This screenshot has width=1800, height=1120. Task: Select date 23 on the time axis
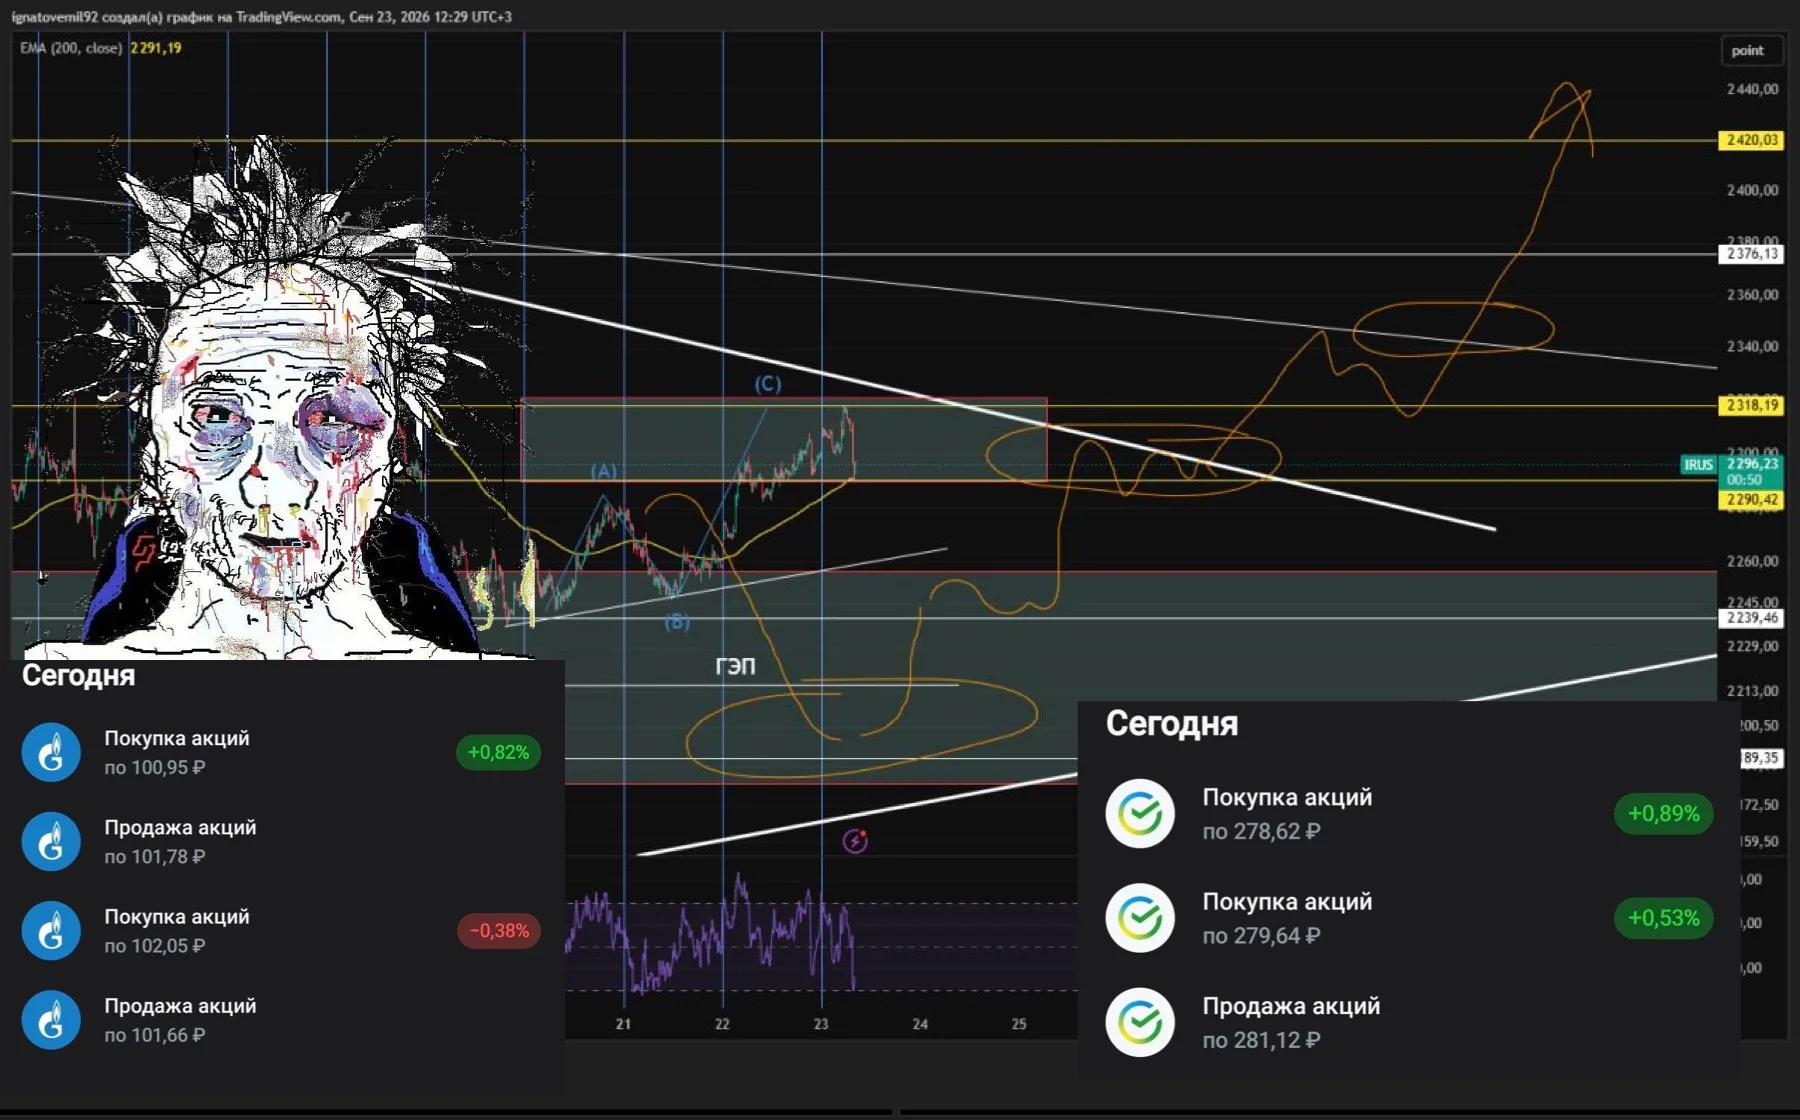[821, 1024]
